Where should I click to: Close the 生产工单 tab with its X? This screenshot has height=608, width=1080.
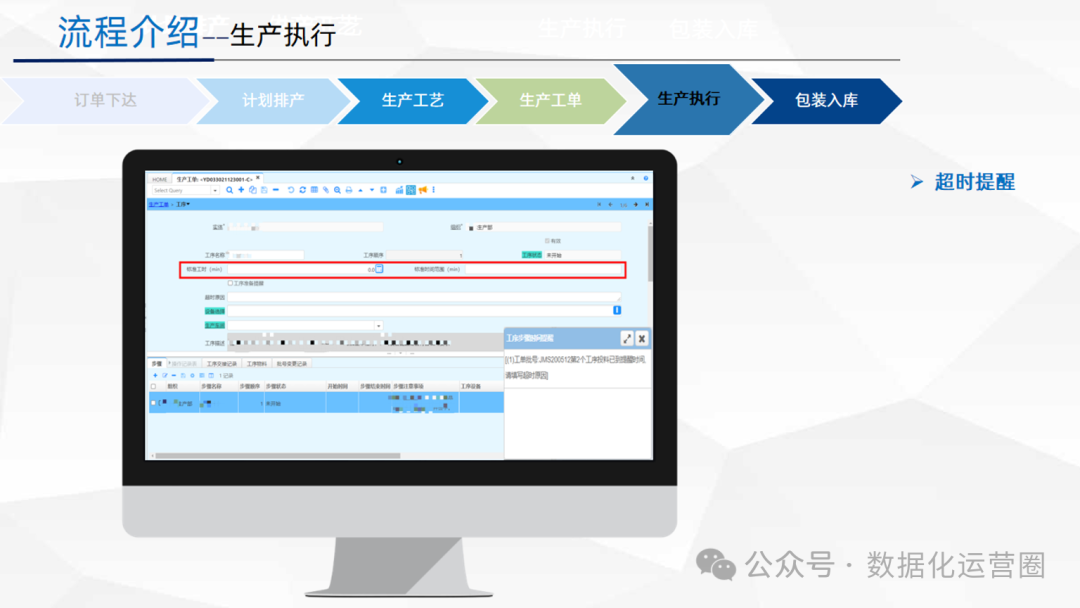258,178
